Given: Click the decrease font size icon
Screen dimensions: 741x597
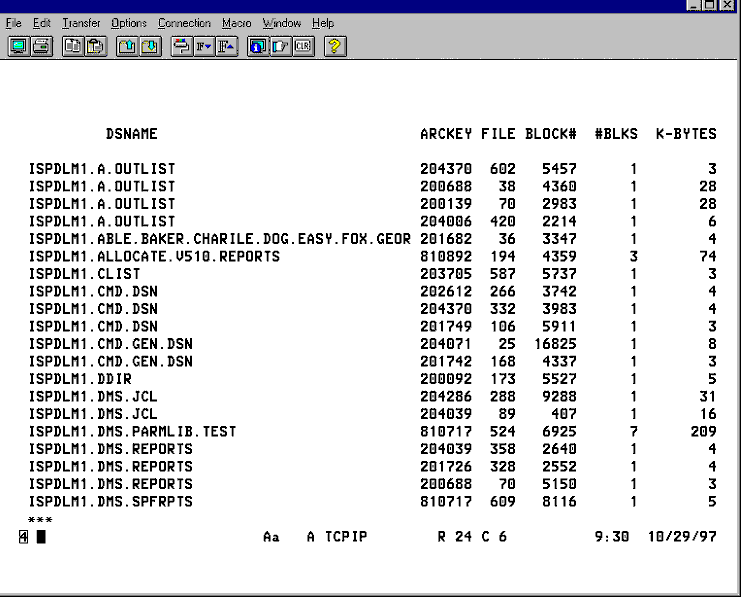Looking at the screenshot, I should pos(203,46).
